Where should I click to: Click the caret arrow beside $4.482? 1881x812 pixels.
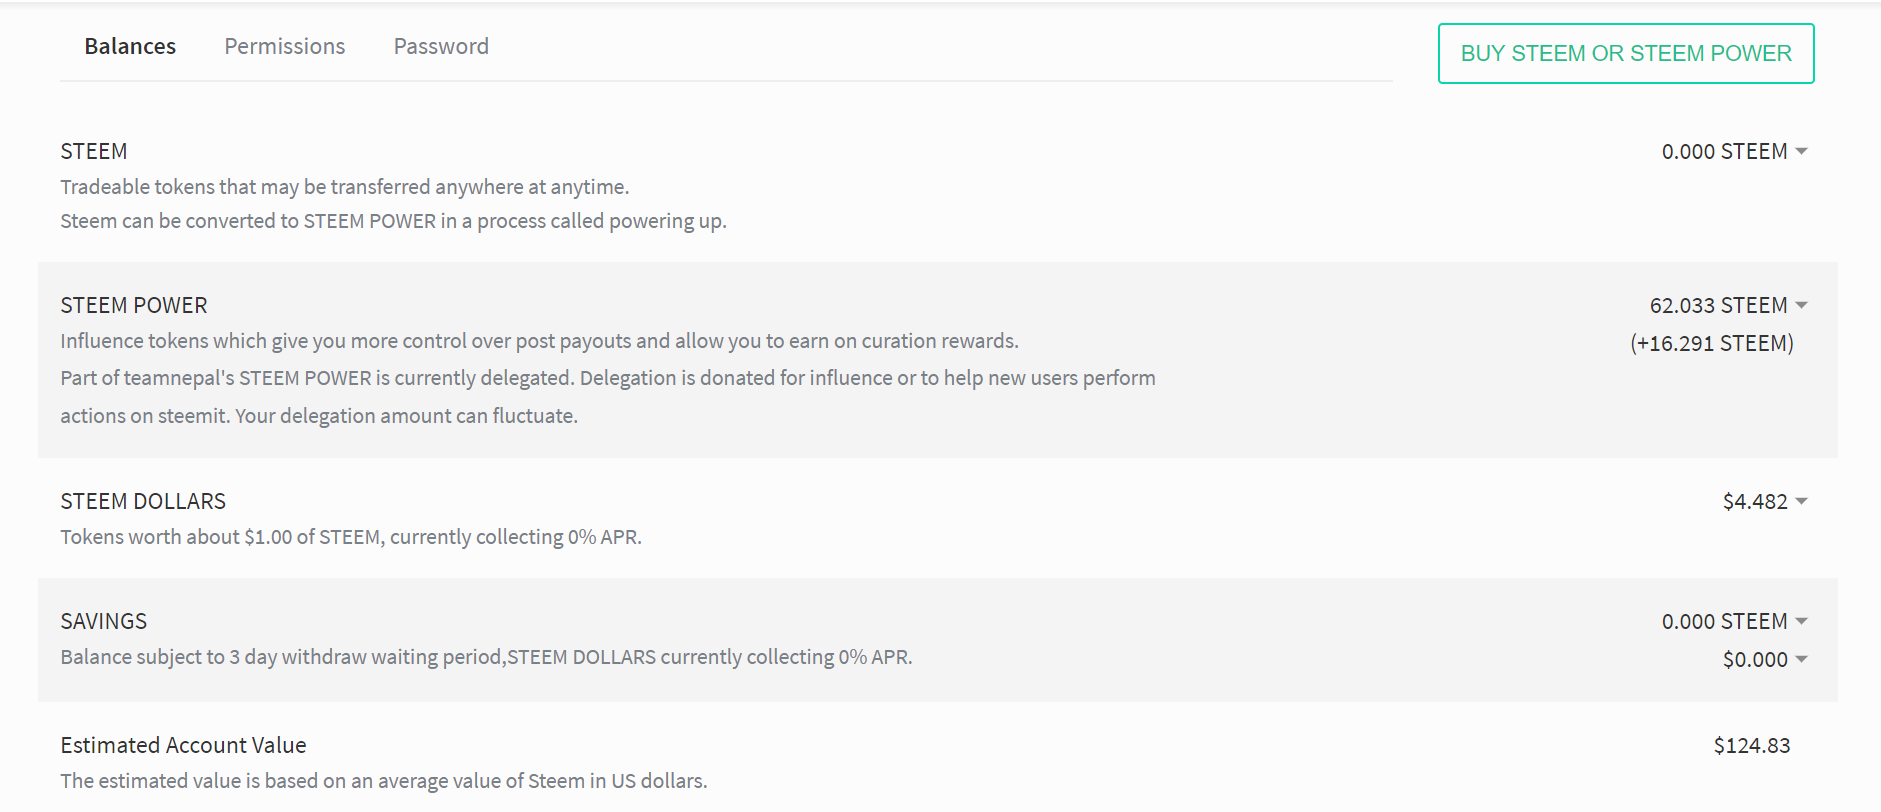[x=1801, y=501]
